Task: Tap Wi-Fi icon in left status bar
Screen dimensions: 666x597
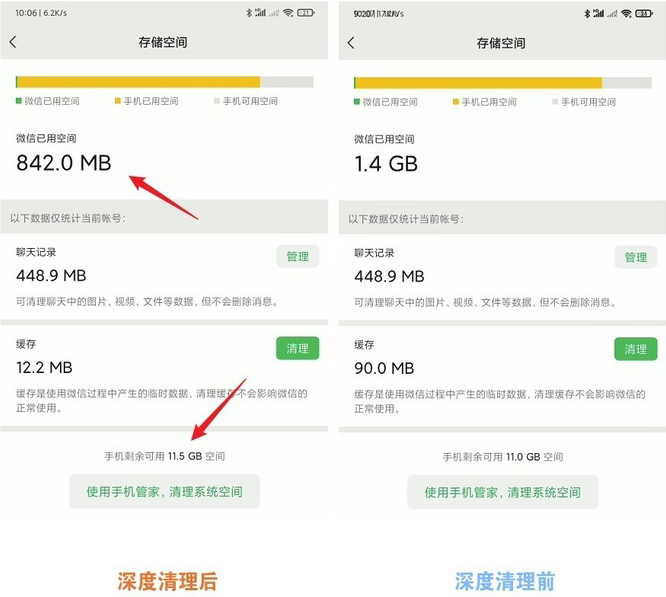Action: tap(288, 13)
